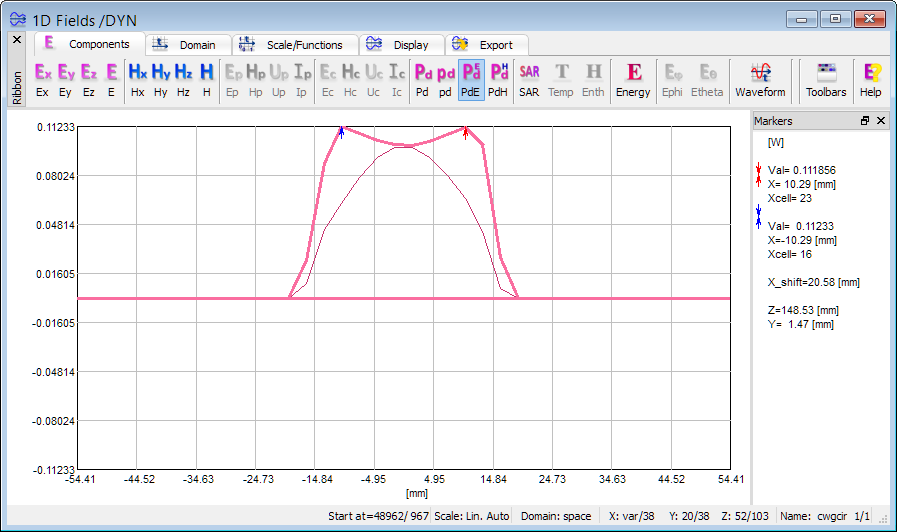
Task: Open the Waveform tool
Action: [x=760, y=78]
